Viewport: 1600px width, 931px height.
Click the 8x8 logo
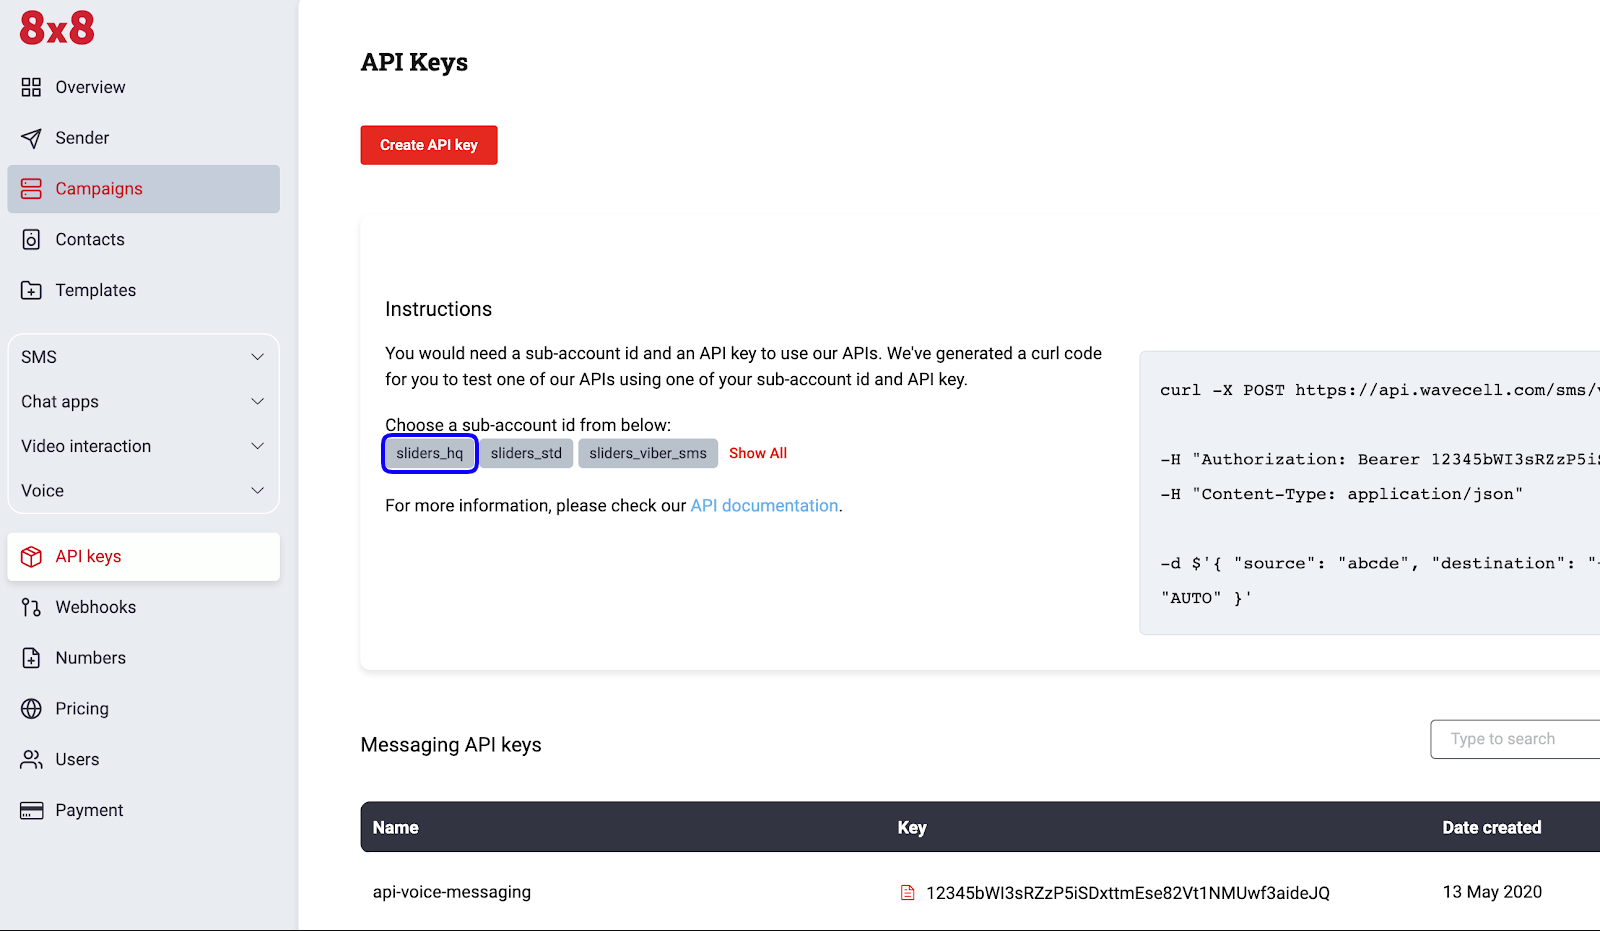[x=57, y=28]
